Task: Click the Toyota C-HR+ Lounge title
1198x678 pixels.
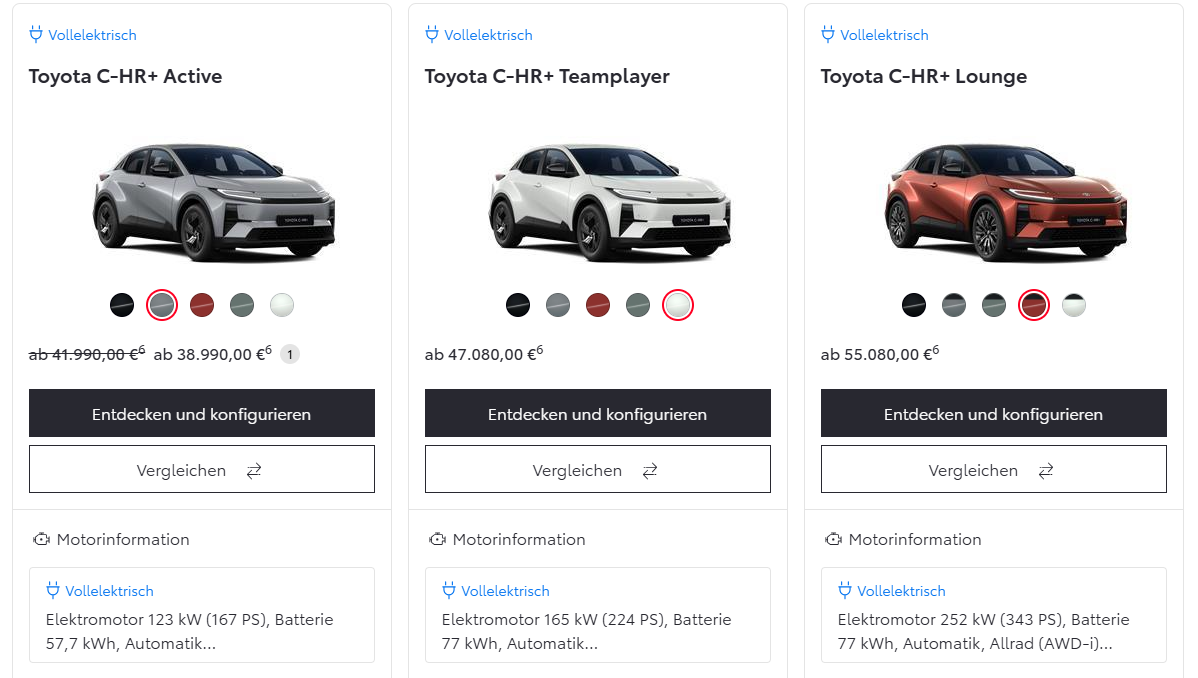Action: (924, 77)
